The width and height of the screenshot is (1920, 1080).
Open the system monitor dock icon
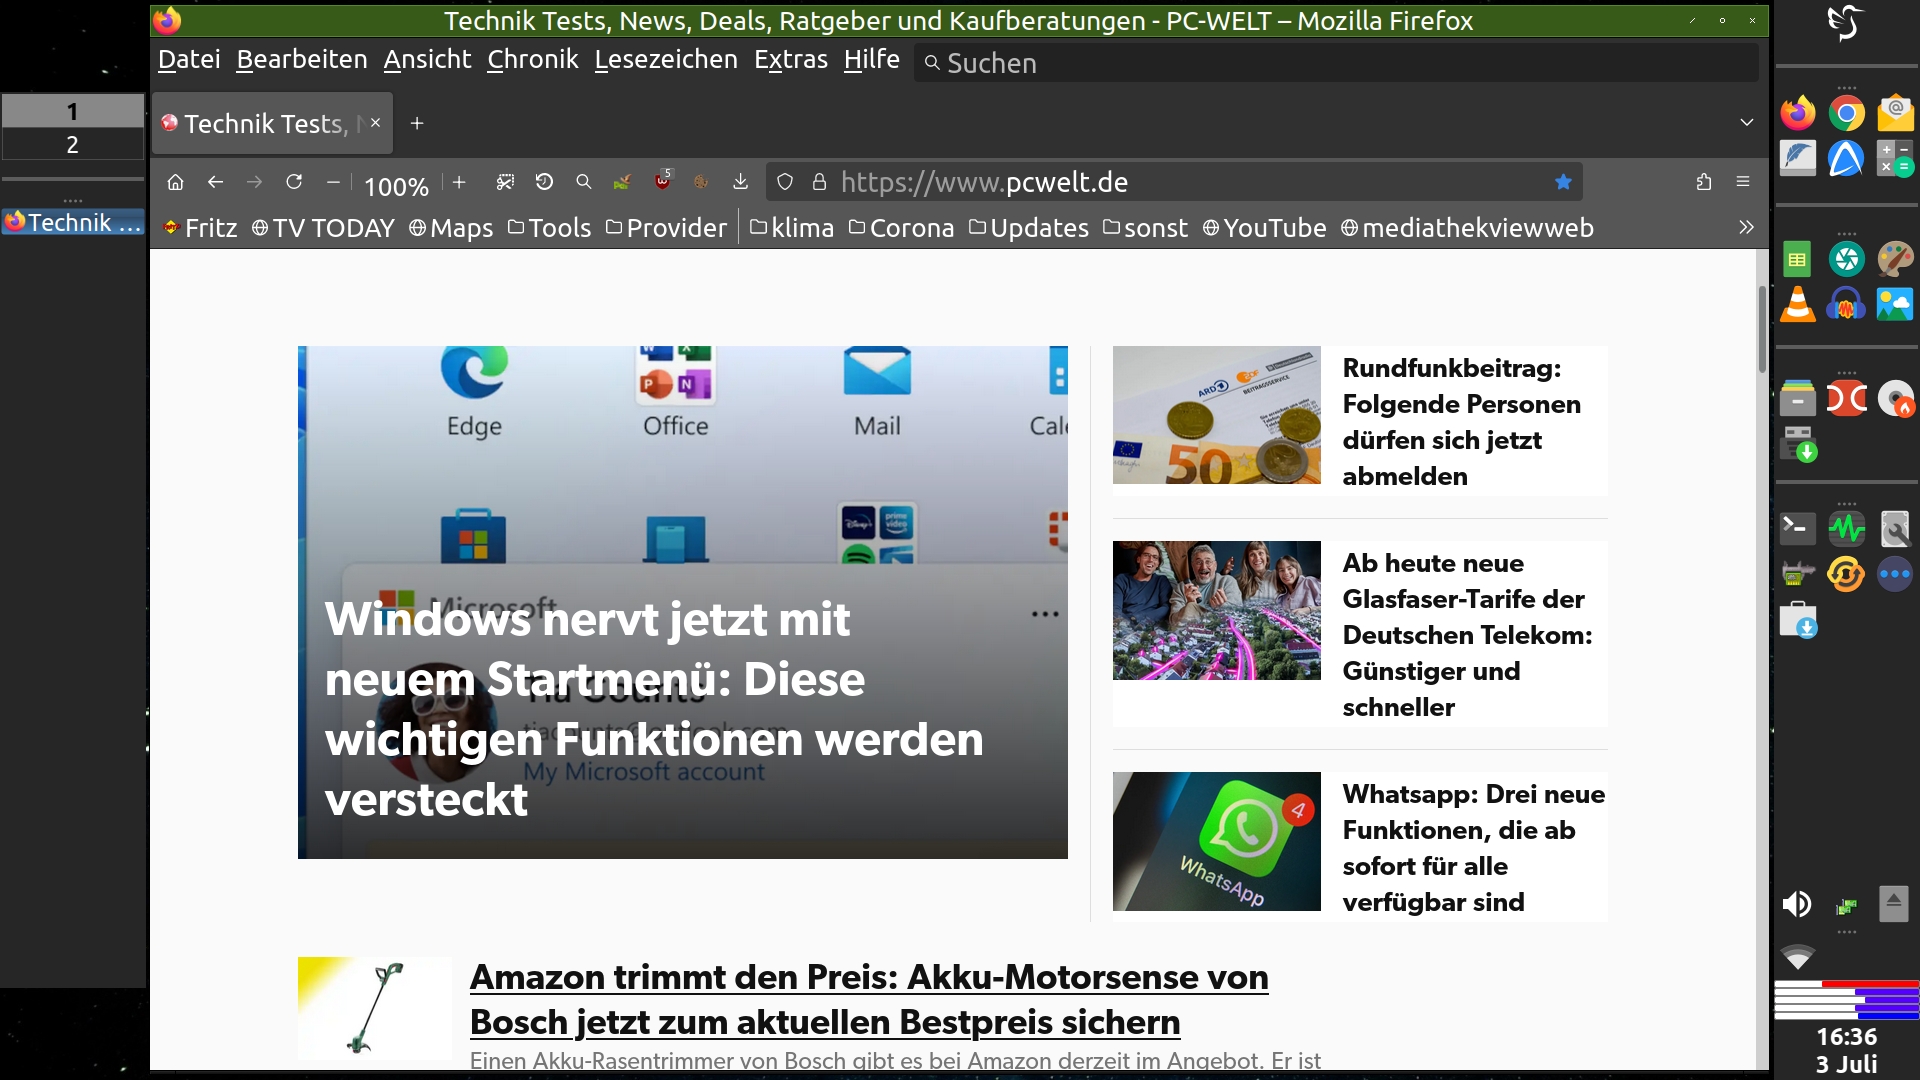1846,528
